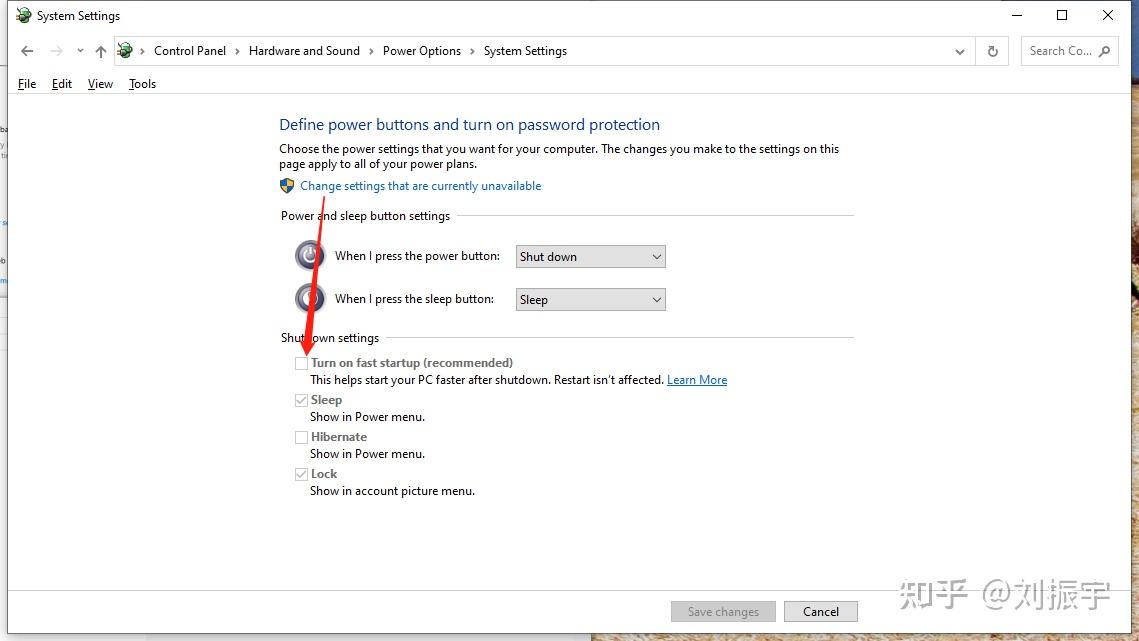1139x641 pixels.
Task: Click the search magnifier icon
Action: 1104,51
